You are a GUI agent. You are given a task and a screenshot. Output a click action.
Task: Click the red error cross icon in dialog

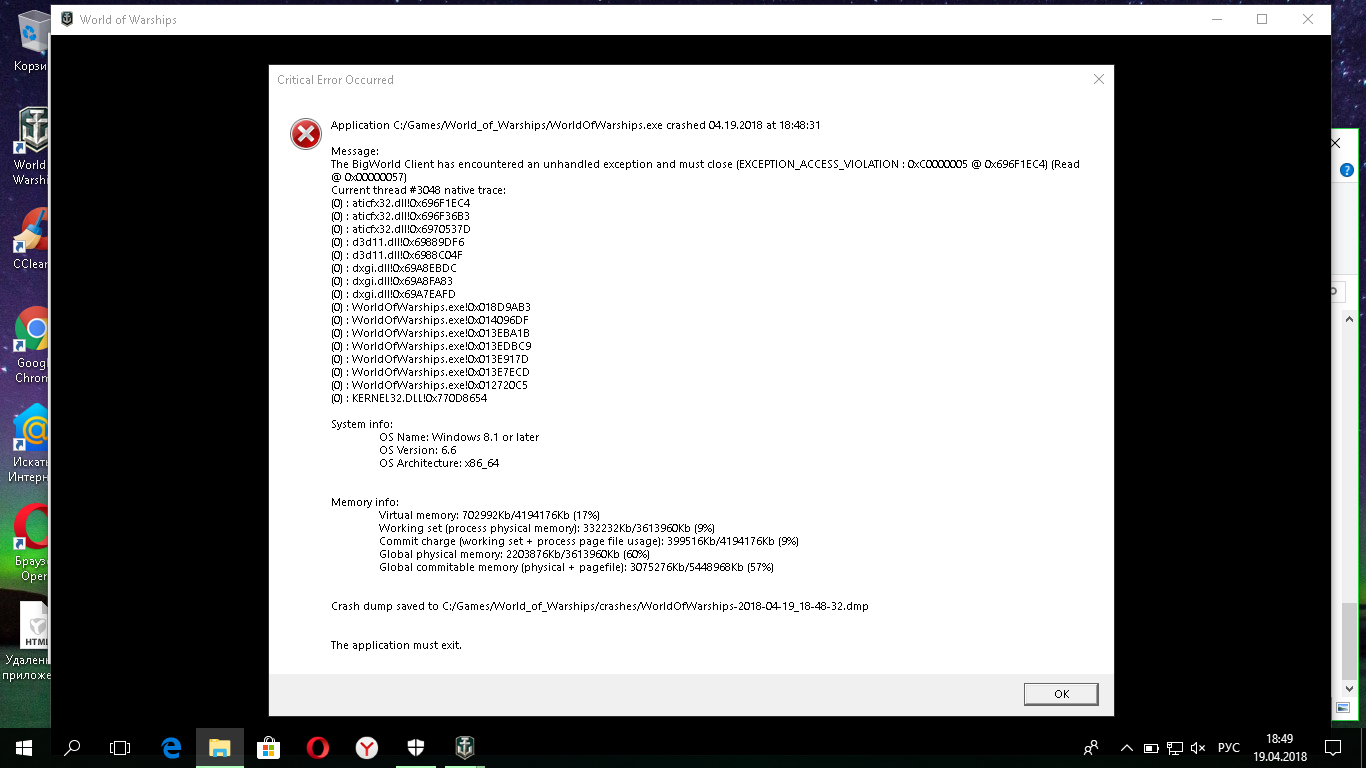click(x=306, y=134)
